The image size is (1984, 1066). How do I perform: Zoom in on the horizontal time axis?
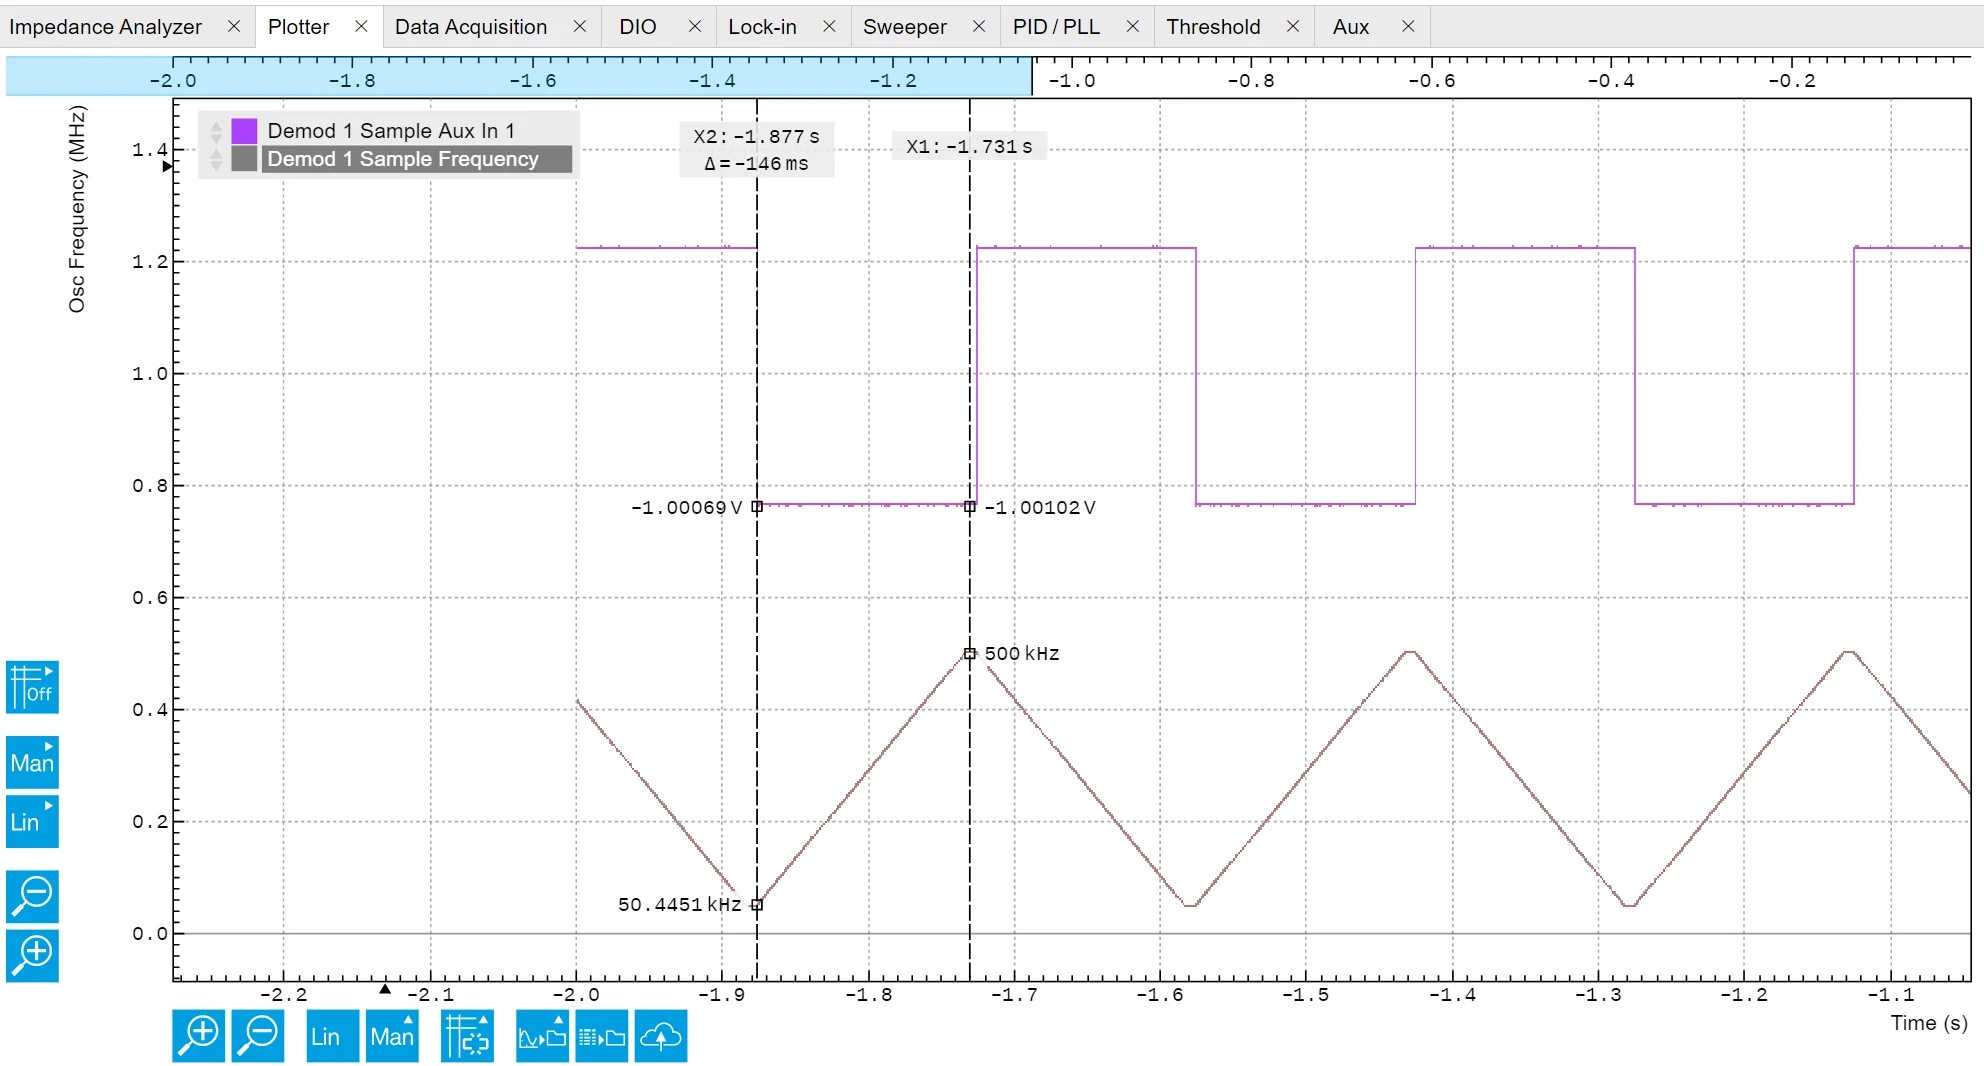198,1036
